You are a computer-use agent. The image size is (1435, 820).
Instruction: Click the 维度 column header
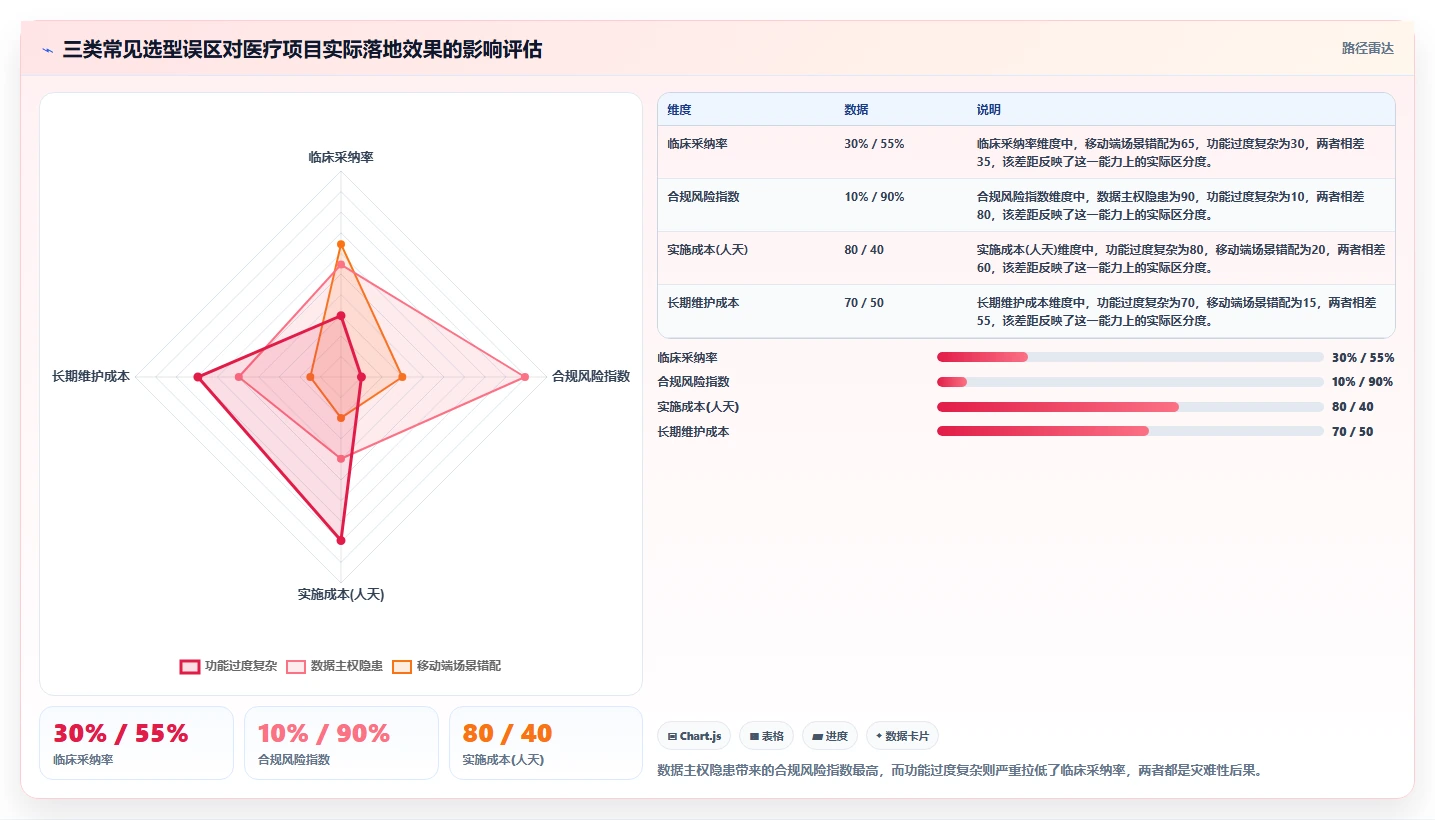[x=679, y=110]
